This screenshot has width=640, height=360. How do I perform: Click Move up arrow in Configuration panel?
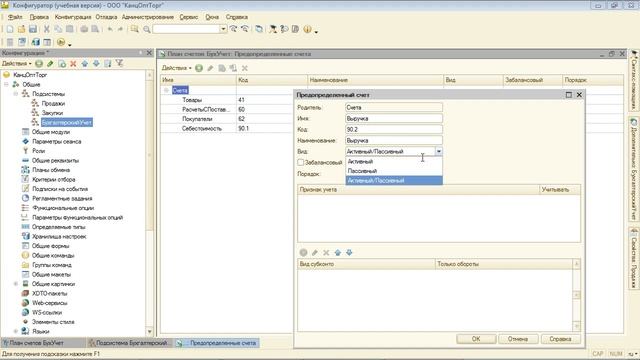84,64
